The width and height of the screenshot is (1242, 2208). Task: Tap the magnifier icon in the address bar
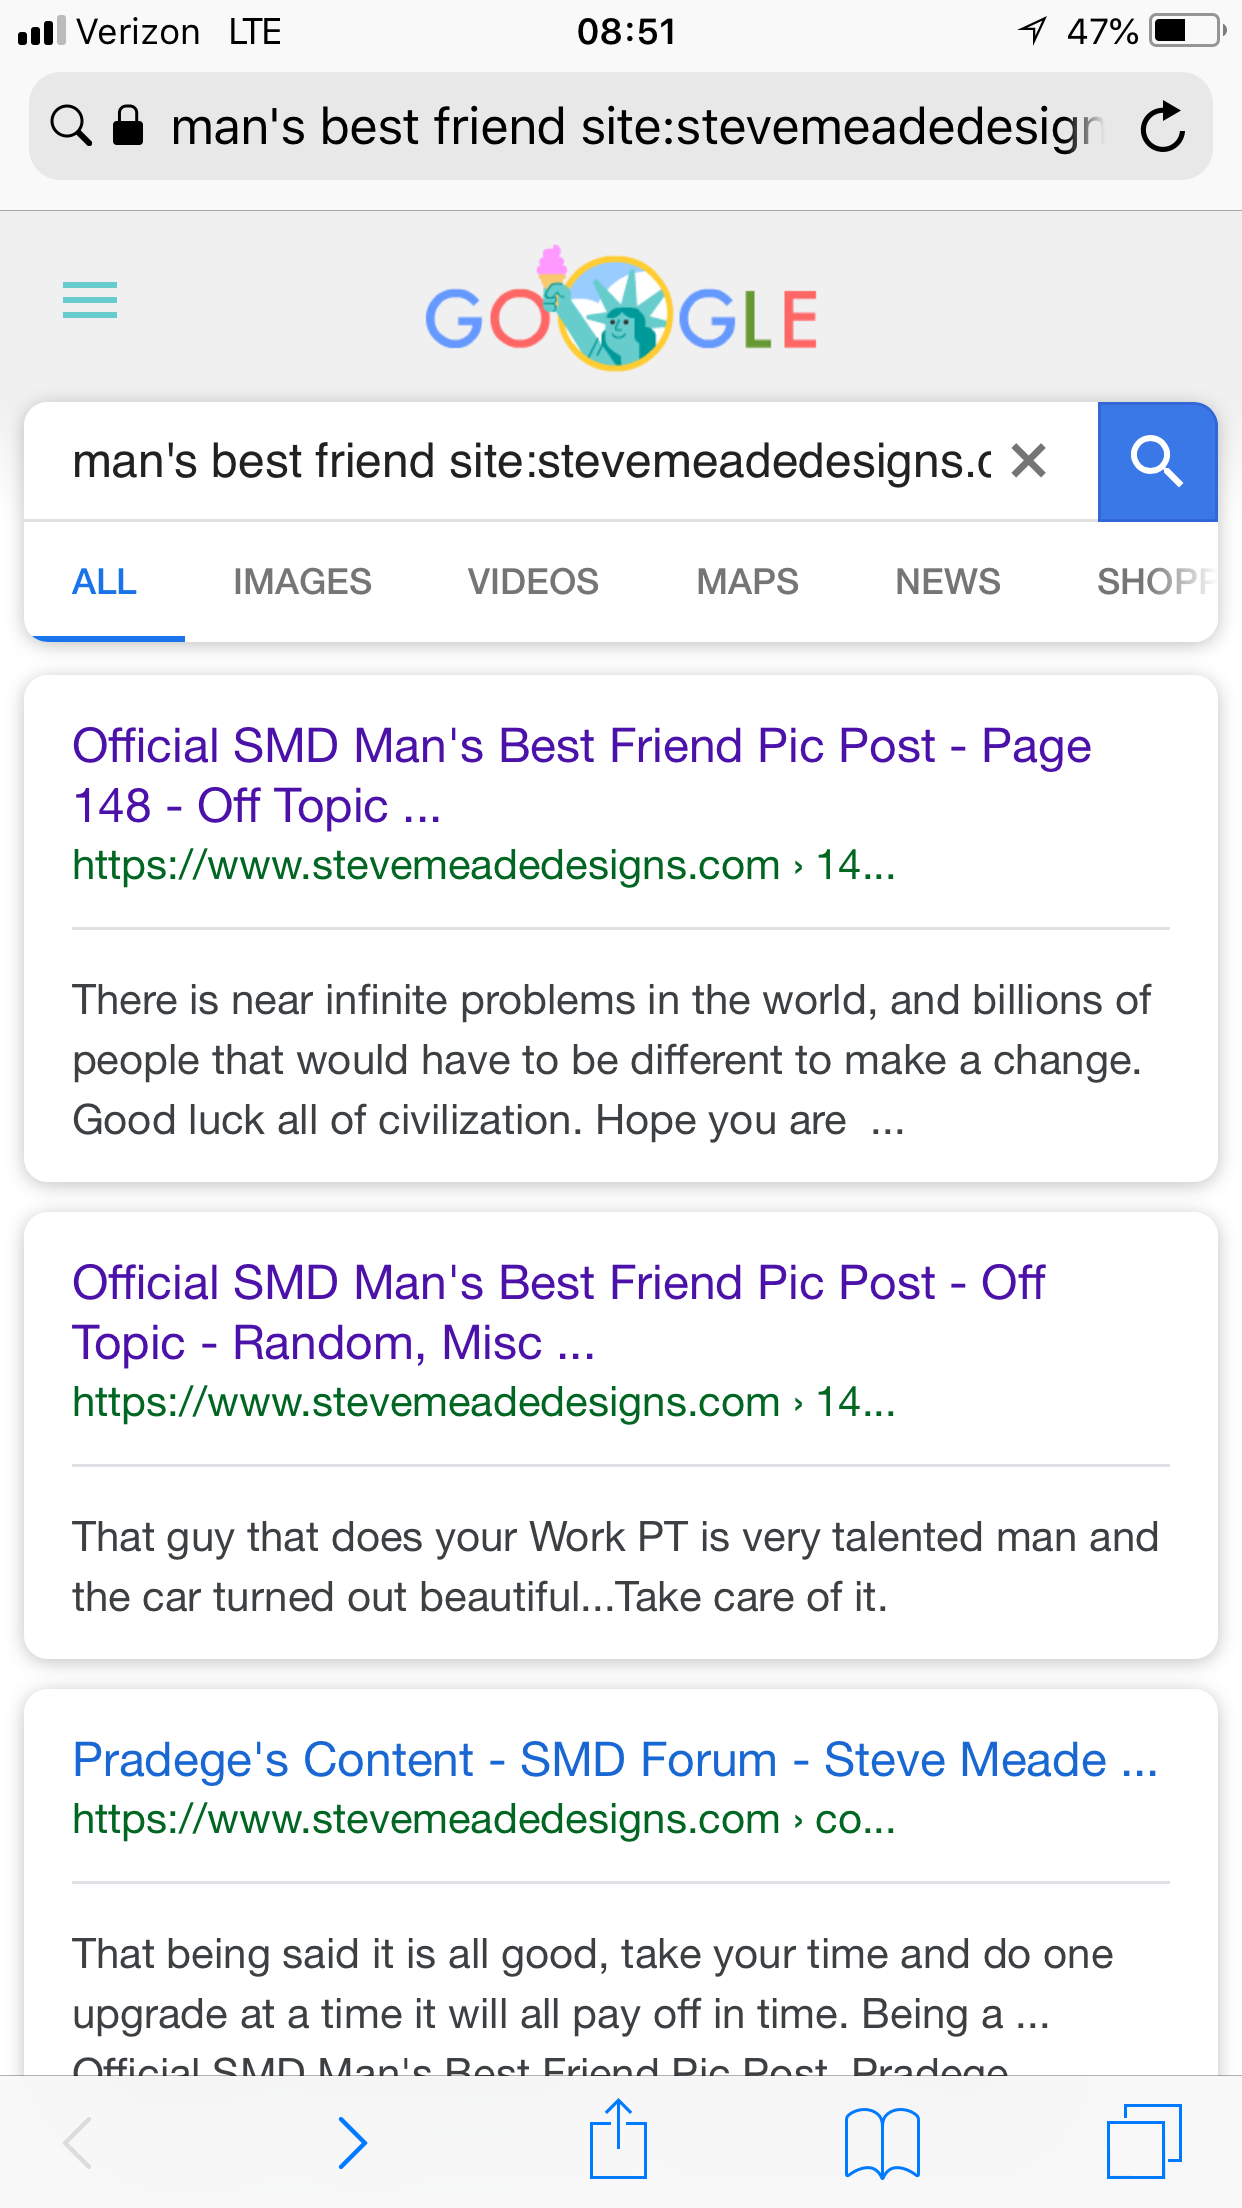(x=71, y=126)
